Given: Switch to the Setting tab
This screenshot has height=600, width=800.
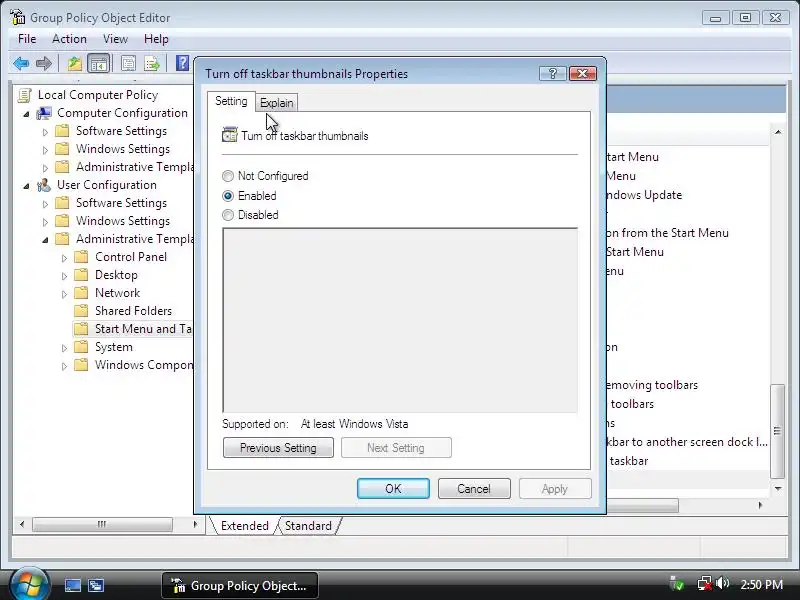Looking at the screenshot, I should [x=231, y=101].
